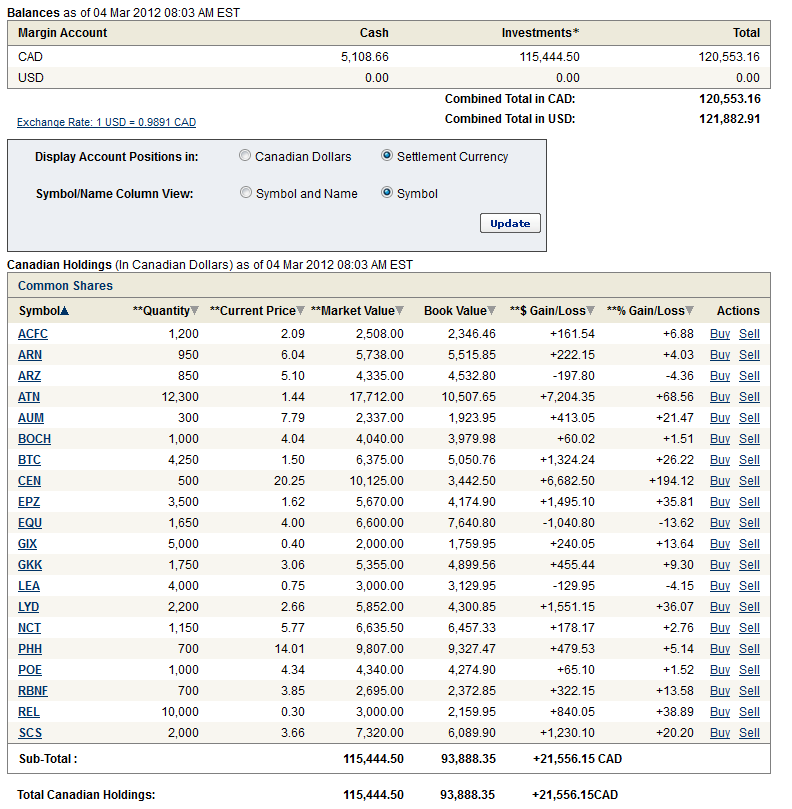Sort by % Gain/Loss arrow
Screen dimensions: 792x809
point(690,311)
